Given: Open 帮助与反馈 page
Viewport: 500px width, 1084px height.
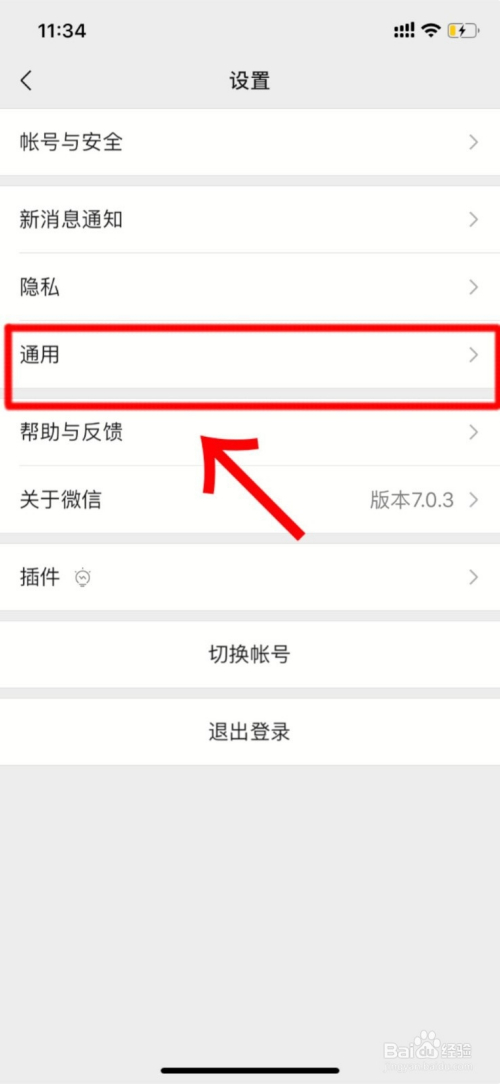Looking at the screenshot, I should (250, 433).
